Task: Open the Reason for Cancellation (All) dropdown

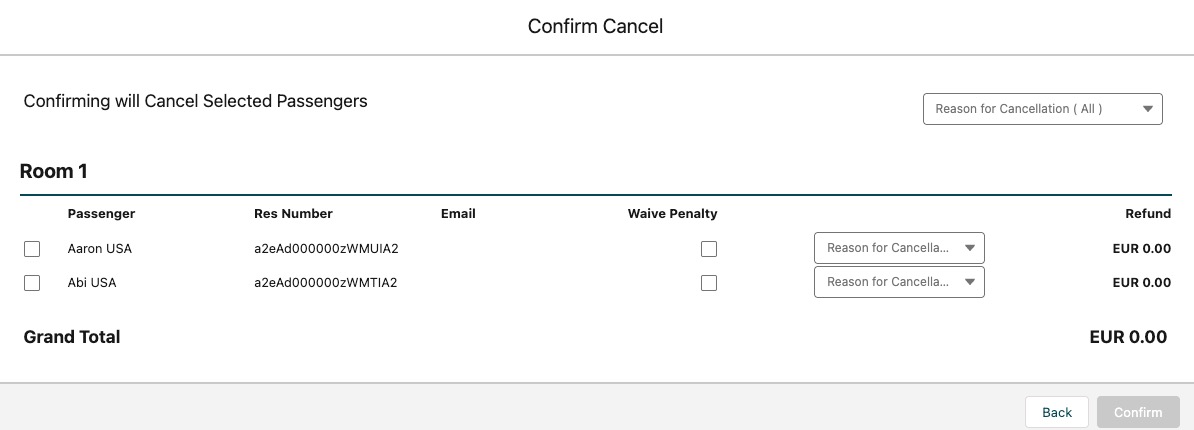Action: coord(1042,109)
